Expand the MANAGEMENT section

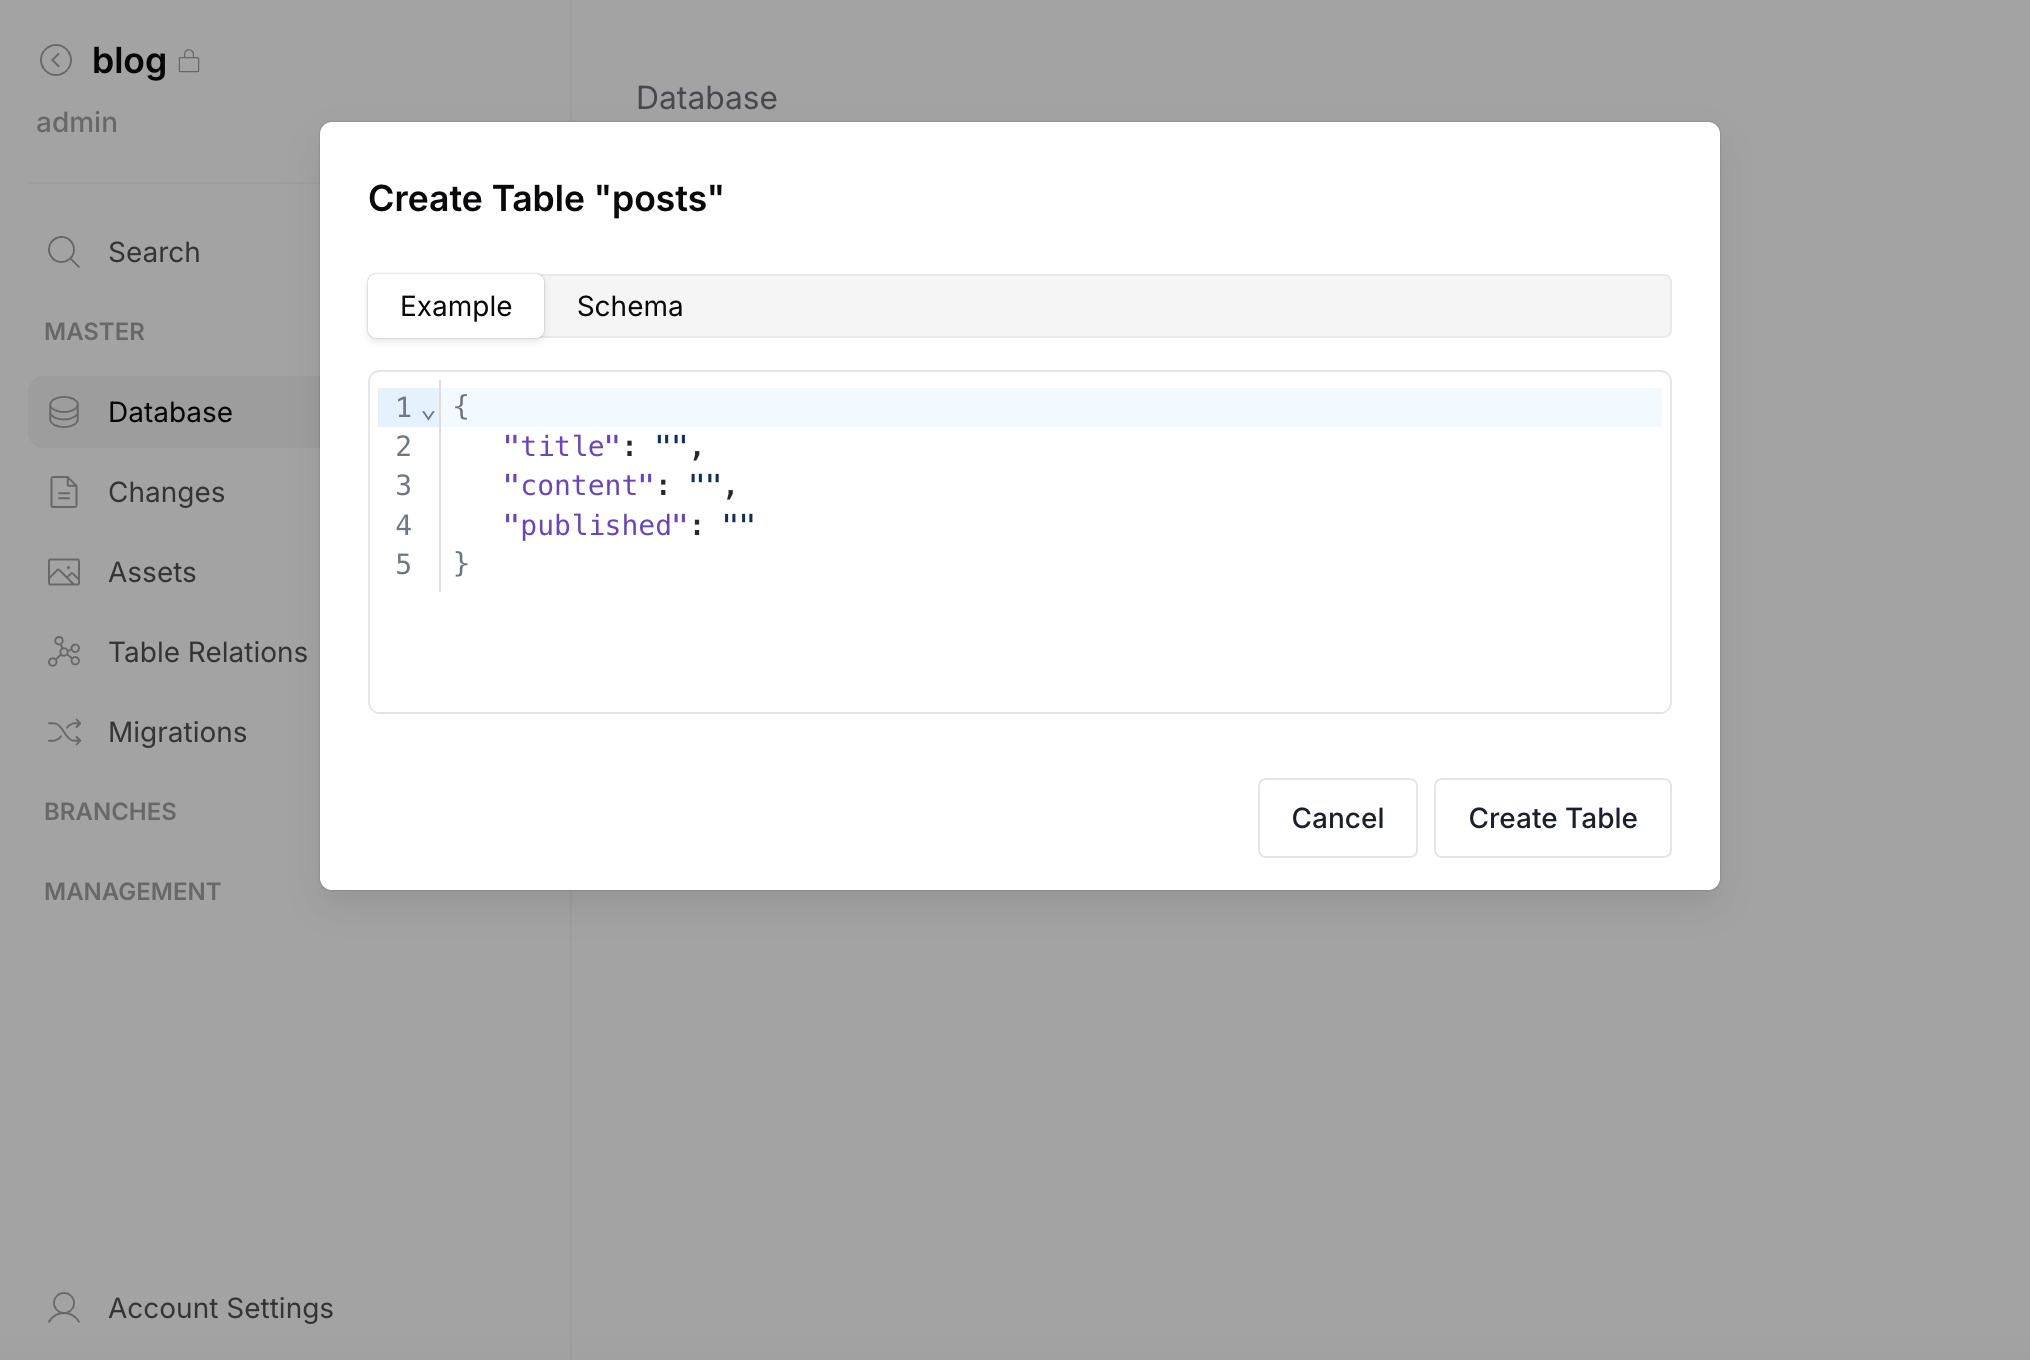pos(131,890)
